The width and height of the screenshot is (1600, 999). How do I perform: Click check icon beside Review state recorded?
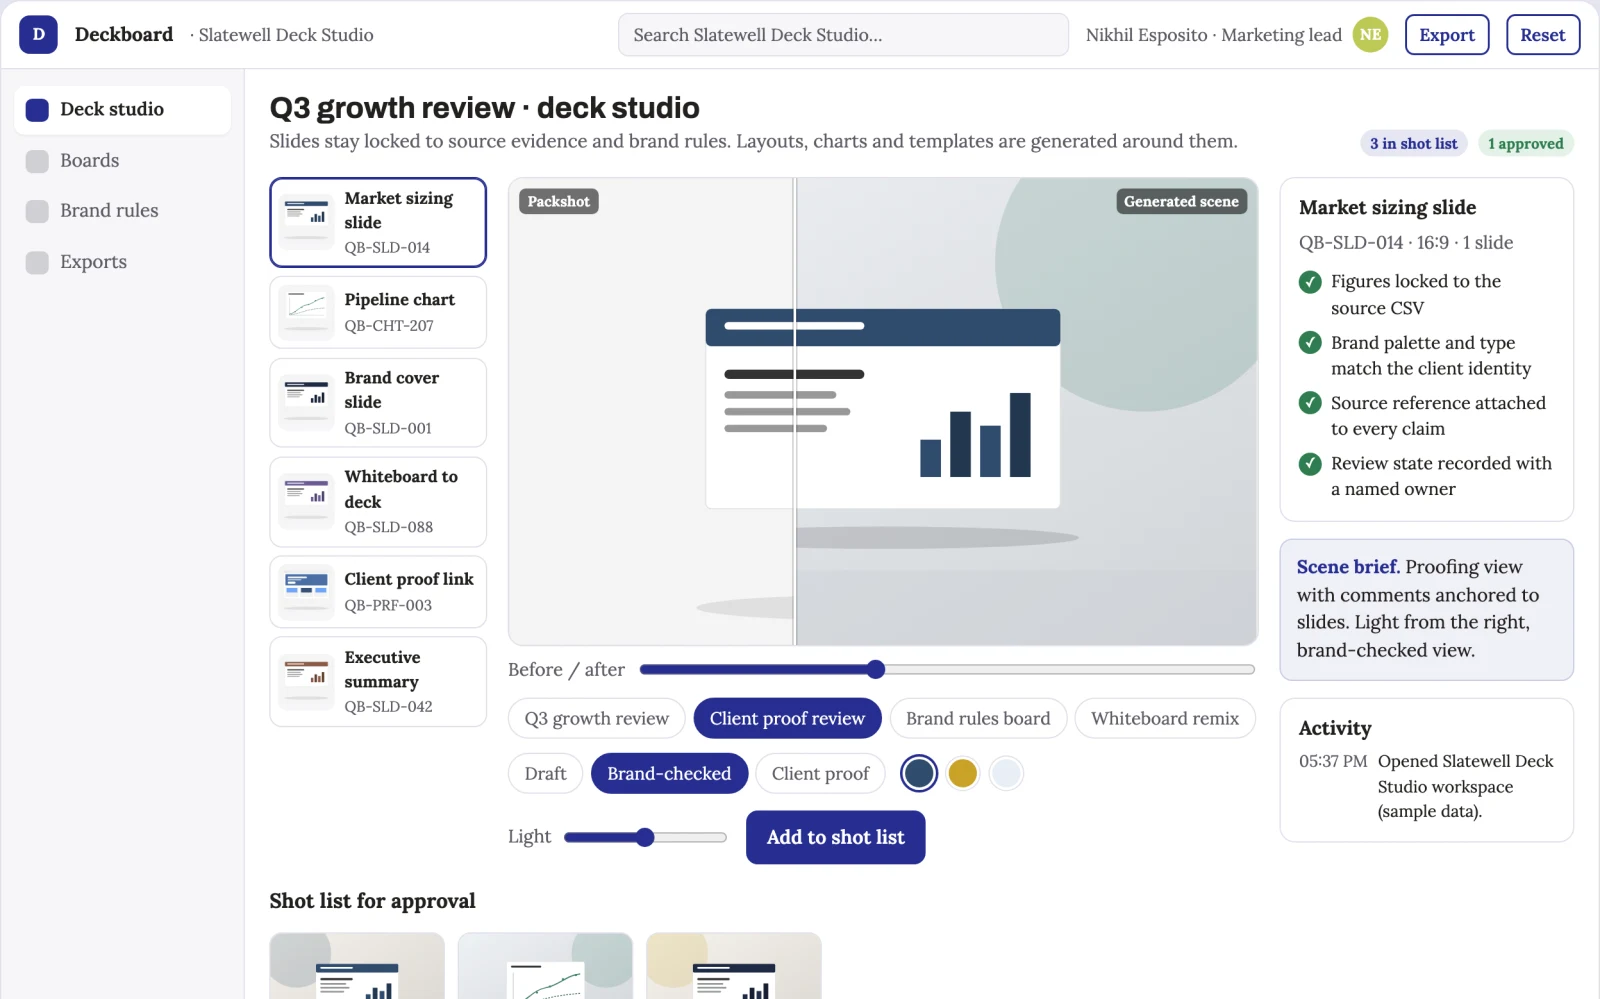(1310, 464)
